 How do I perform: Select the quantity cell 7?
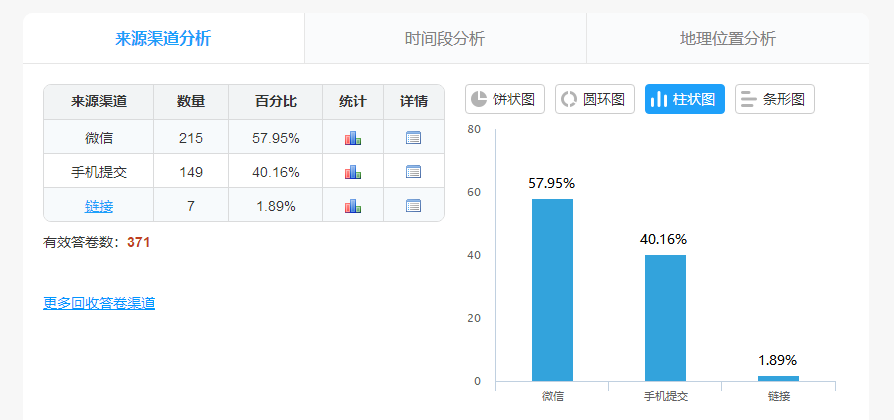(191, 205)
